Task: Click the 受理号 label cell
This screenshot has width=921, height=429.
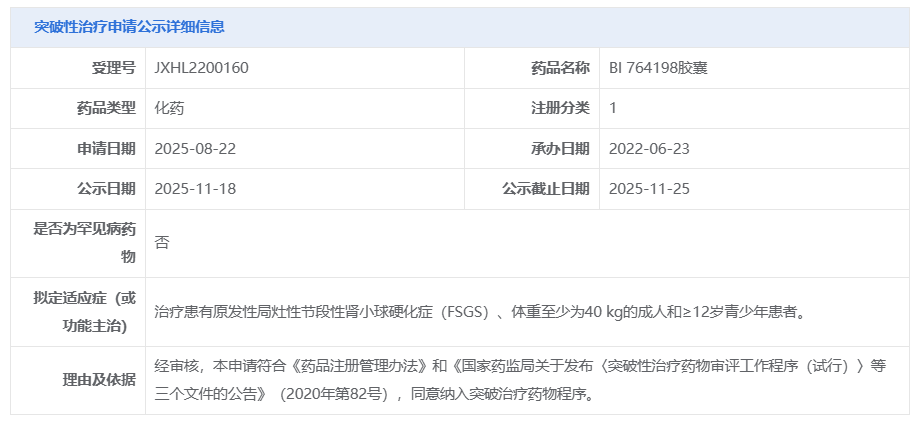Action: tap(113, 68)
